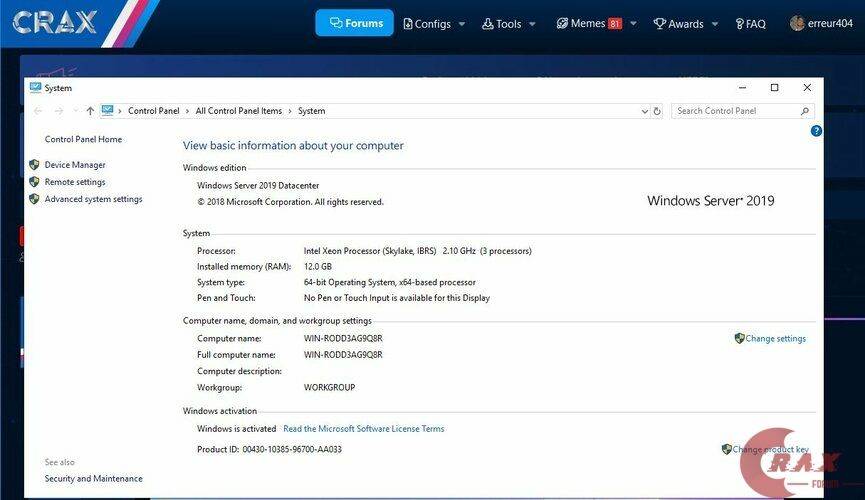Expand chevron after All Control Panel Items
This screenshot has height=500, width=865.
[290, 111]
